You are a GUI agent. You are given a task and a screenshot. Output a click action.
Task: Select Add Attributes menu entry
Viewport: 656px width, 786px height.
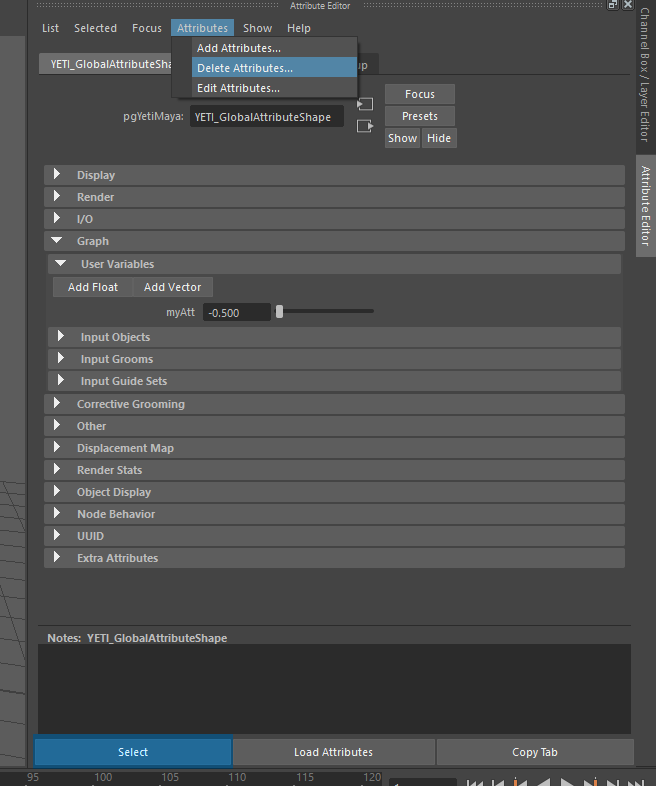point(239,48)
